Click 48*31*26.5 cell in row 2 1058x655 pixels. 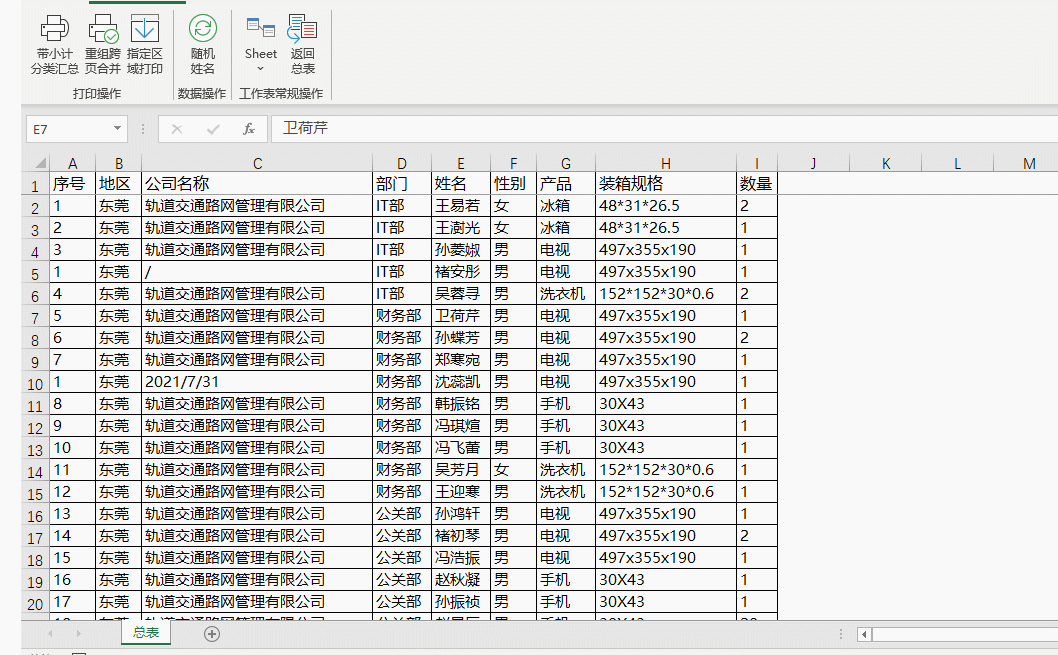coord(665,206)
